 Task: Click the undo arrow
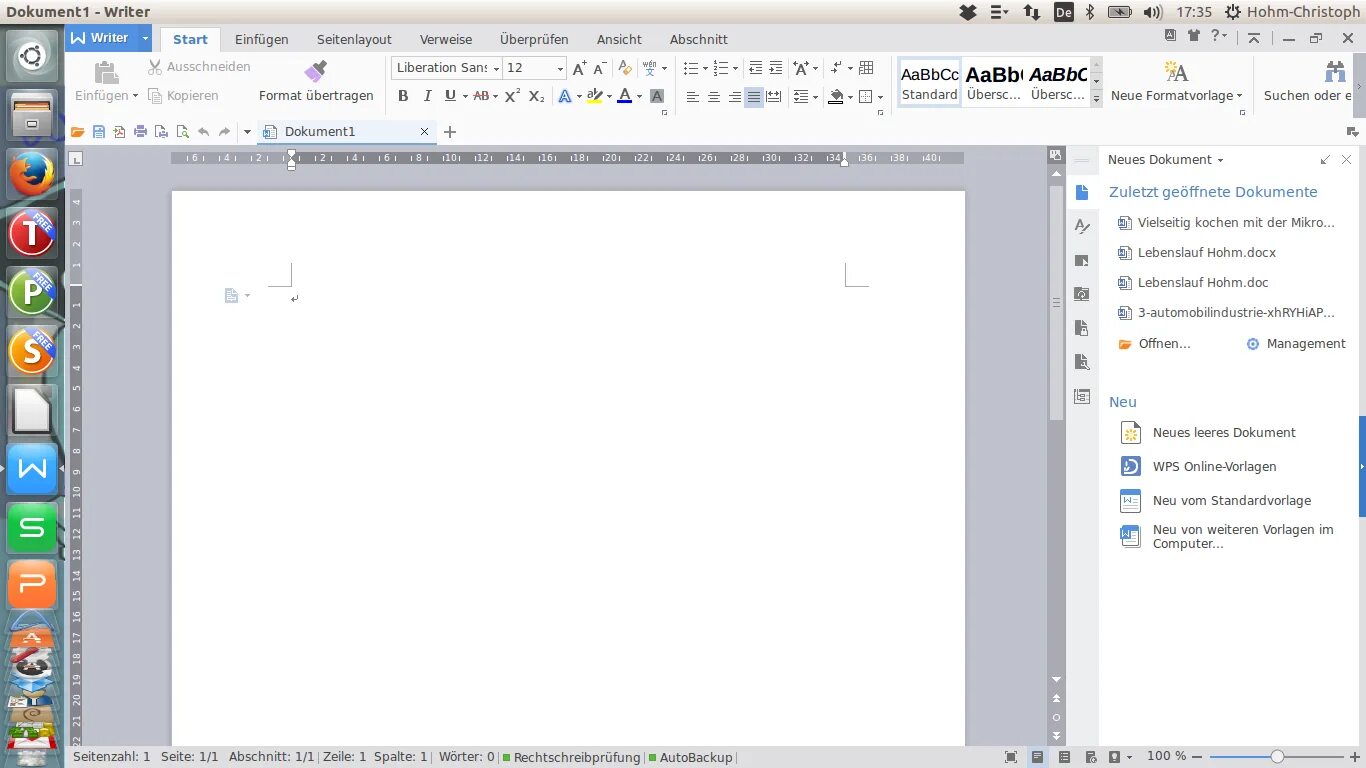[203, 132]
